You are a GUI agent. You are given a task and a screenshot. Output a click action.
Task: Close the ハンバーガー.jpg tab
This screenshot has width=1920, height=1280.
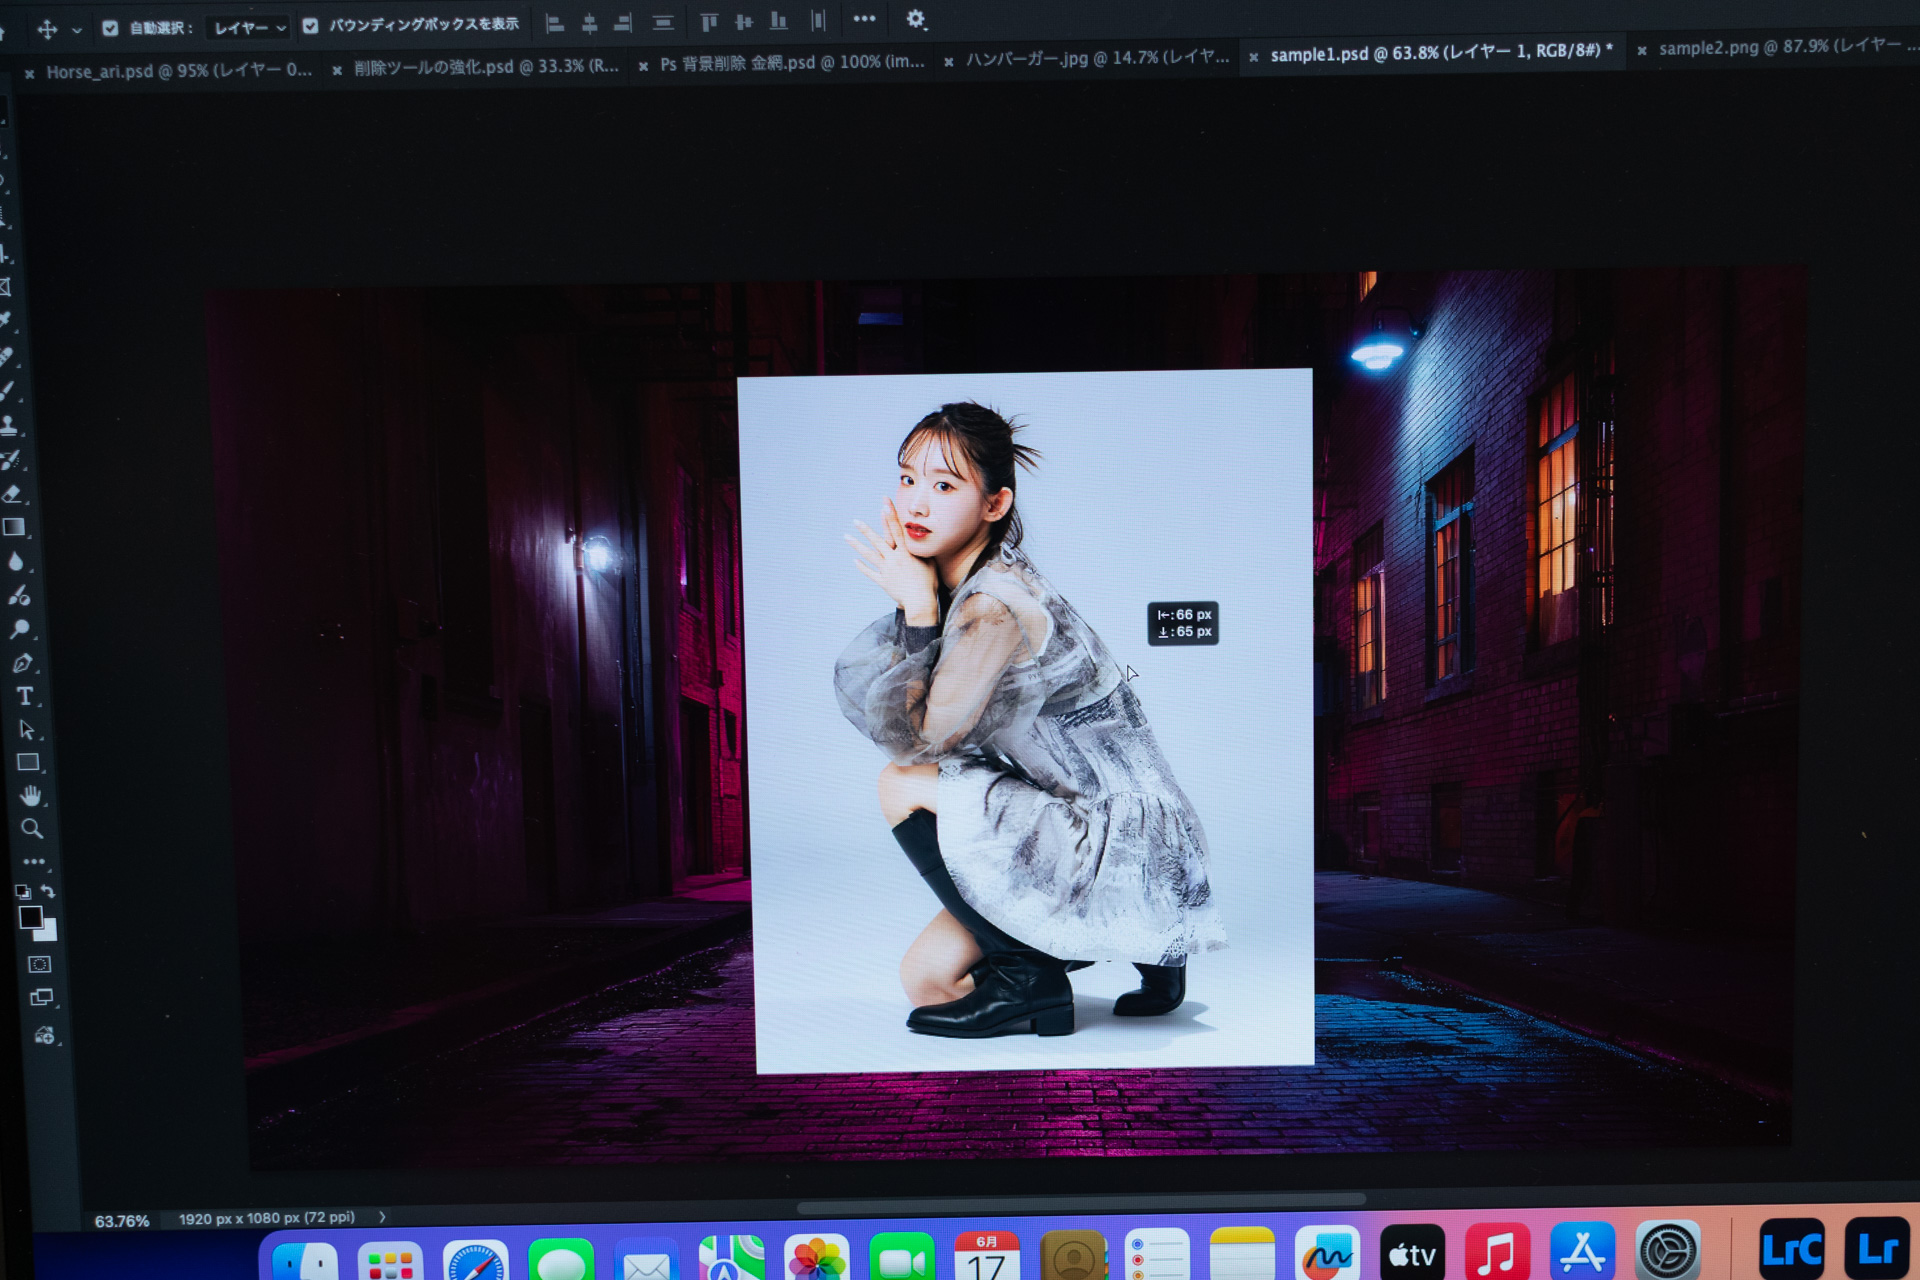coord(948,62)
